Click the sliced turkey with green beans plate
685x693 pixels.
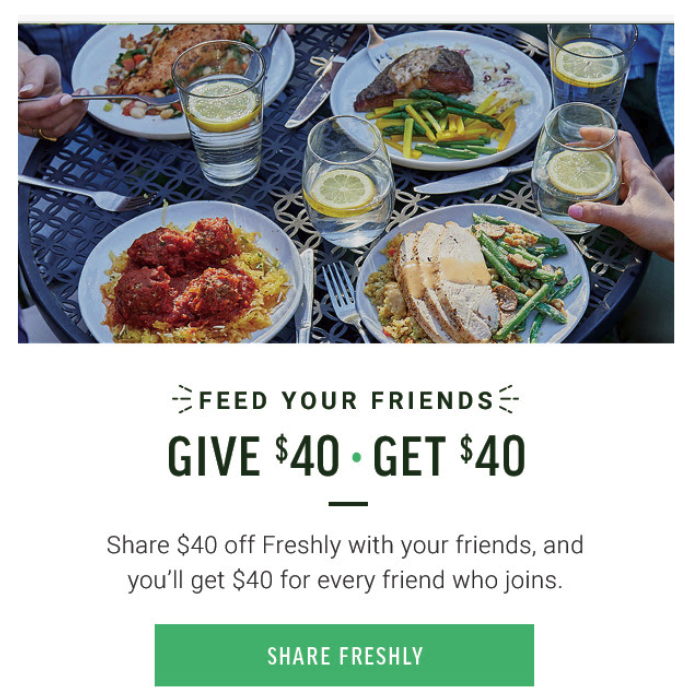[x=472, y=276]
